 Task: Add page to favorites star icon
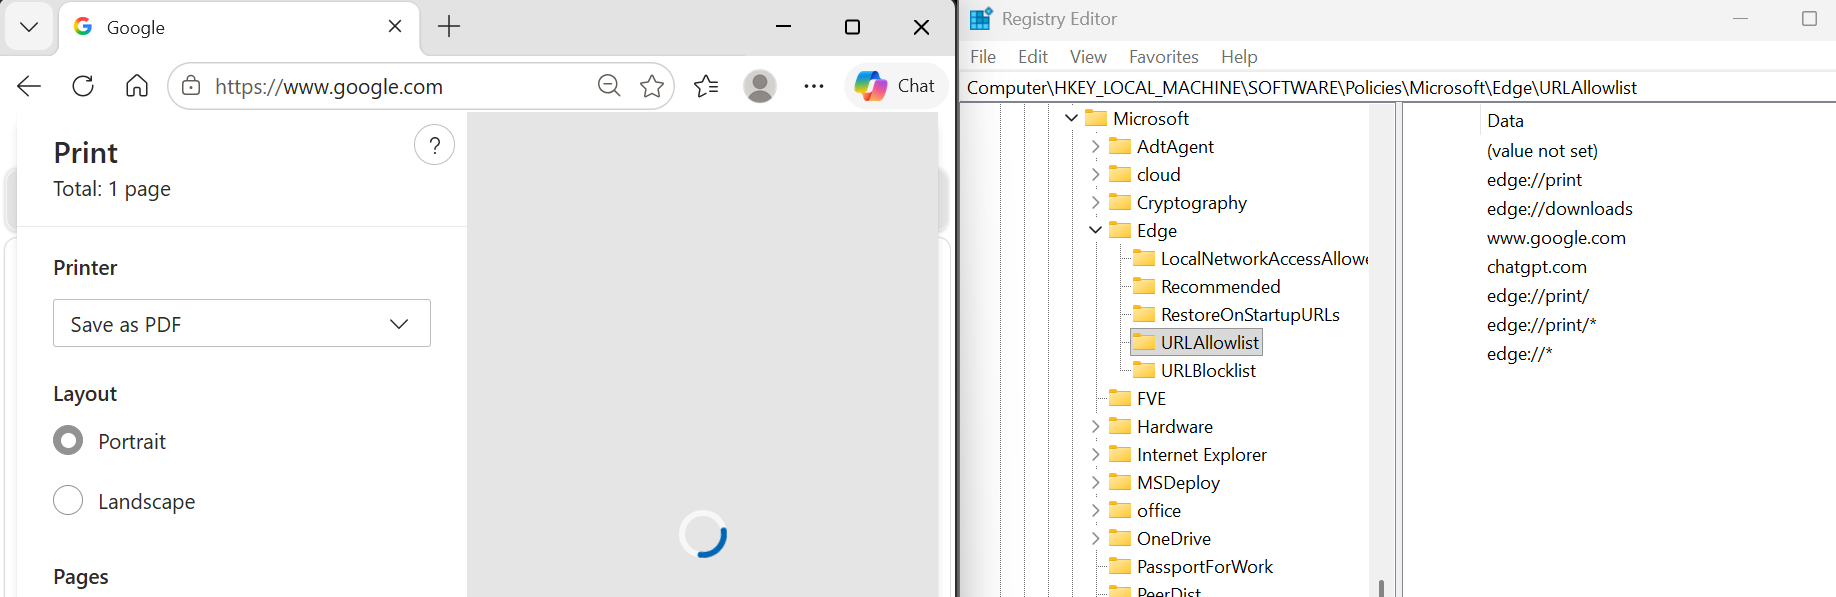point(652,86)
